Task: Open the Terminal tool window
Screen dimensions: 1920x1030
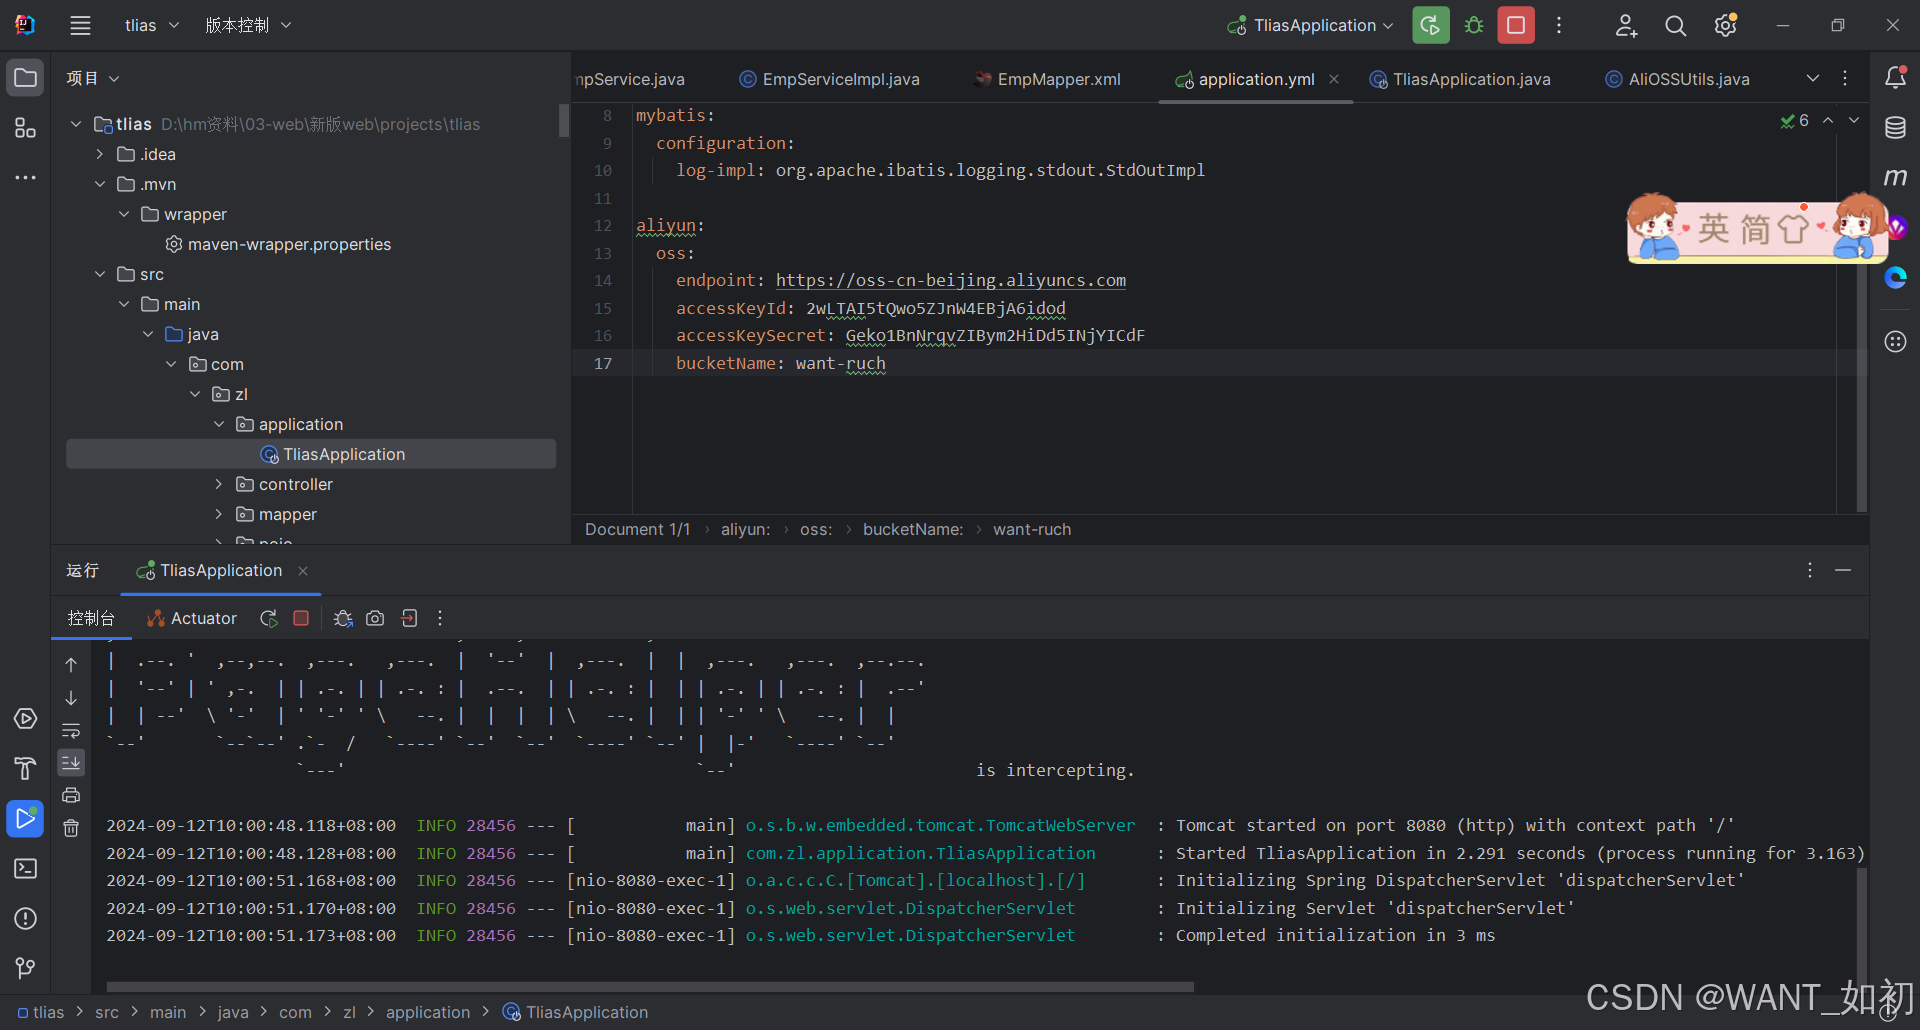Action: [x=25, y=868]
